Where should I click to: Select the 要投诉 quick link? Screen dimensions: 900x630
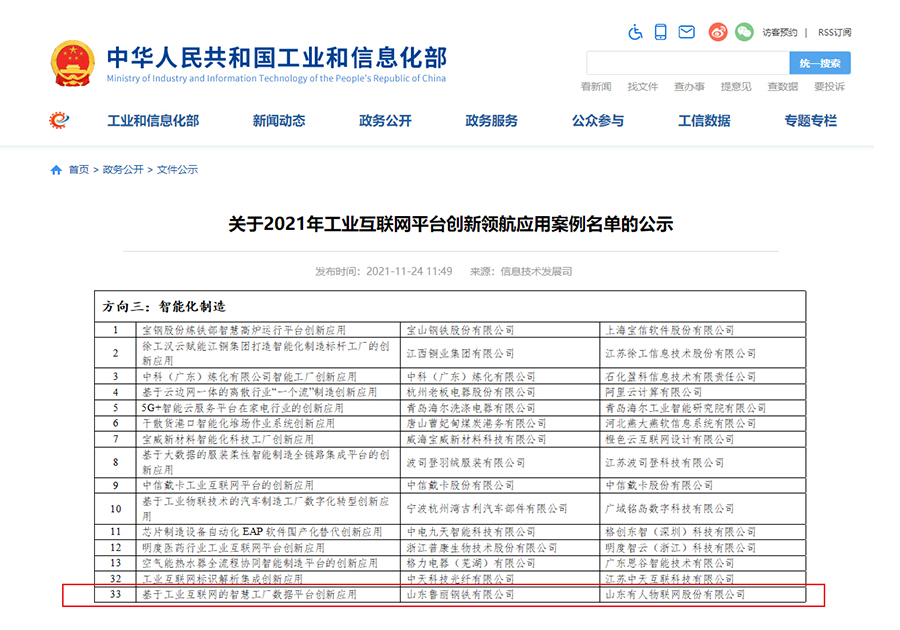coord(829,87)
